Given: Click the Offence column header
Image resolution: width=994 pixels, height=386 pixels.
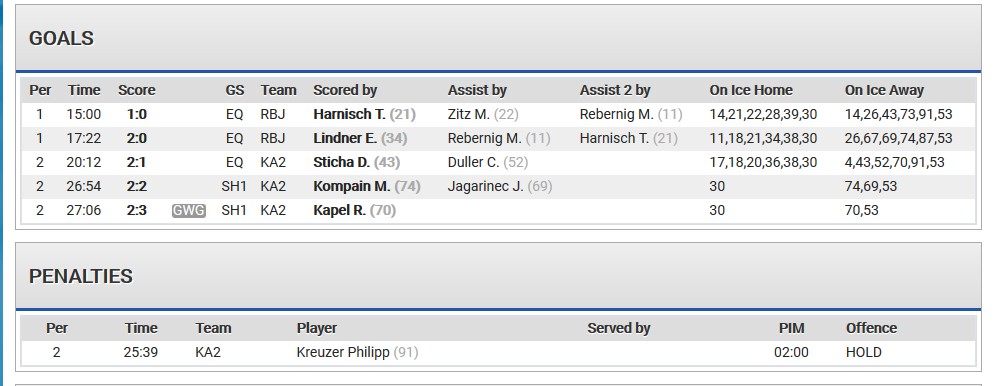Looking at the screenshot, I should coord(871,328).
